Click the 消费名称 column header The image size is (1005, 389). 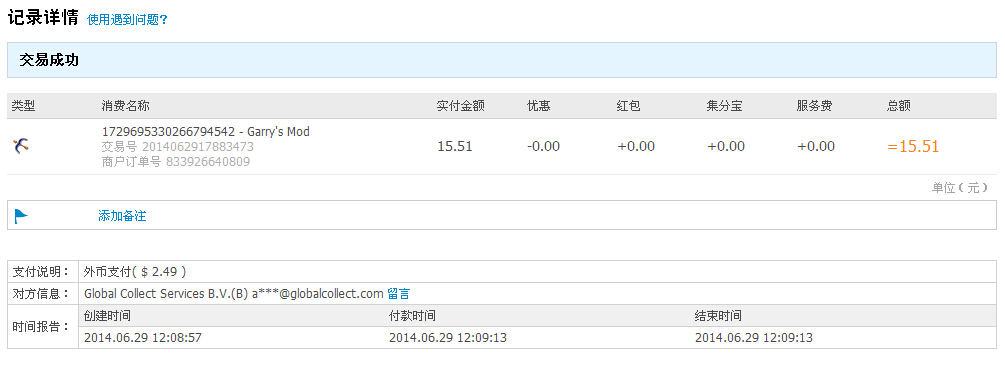click(x=125, y=106)
